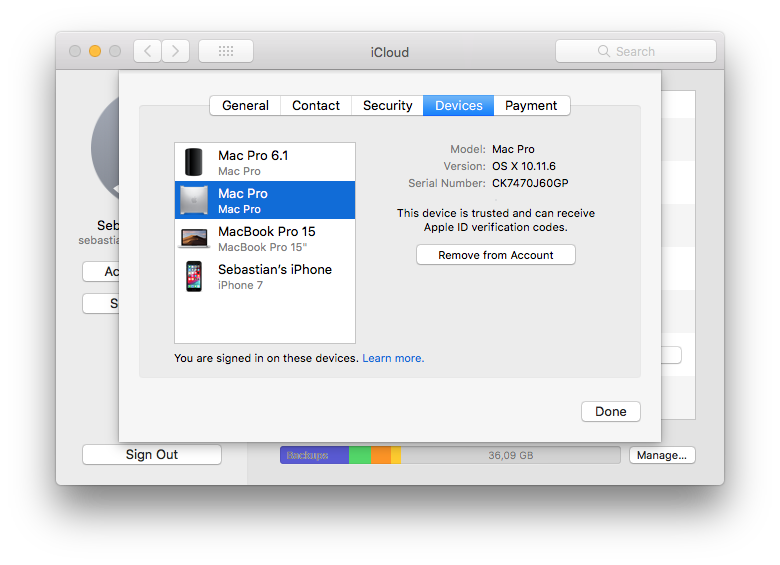Open the Manage... storage button
The height and width of the screenshot is (565, 780).
coord(662,455)
